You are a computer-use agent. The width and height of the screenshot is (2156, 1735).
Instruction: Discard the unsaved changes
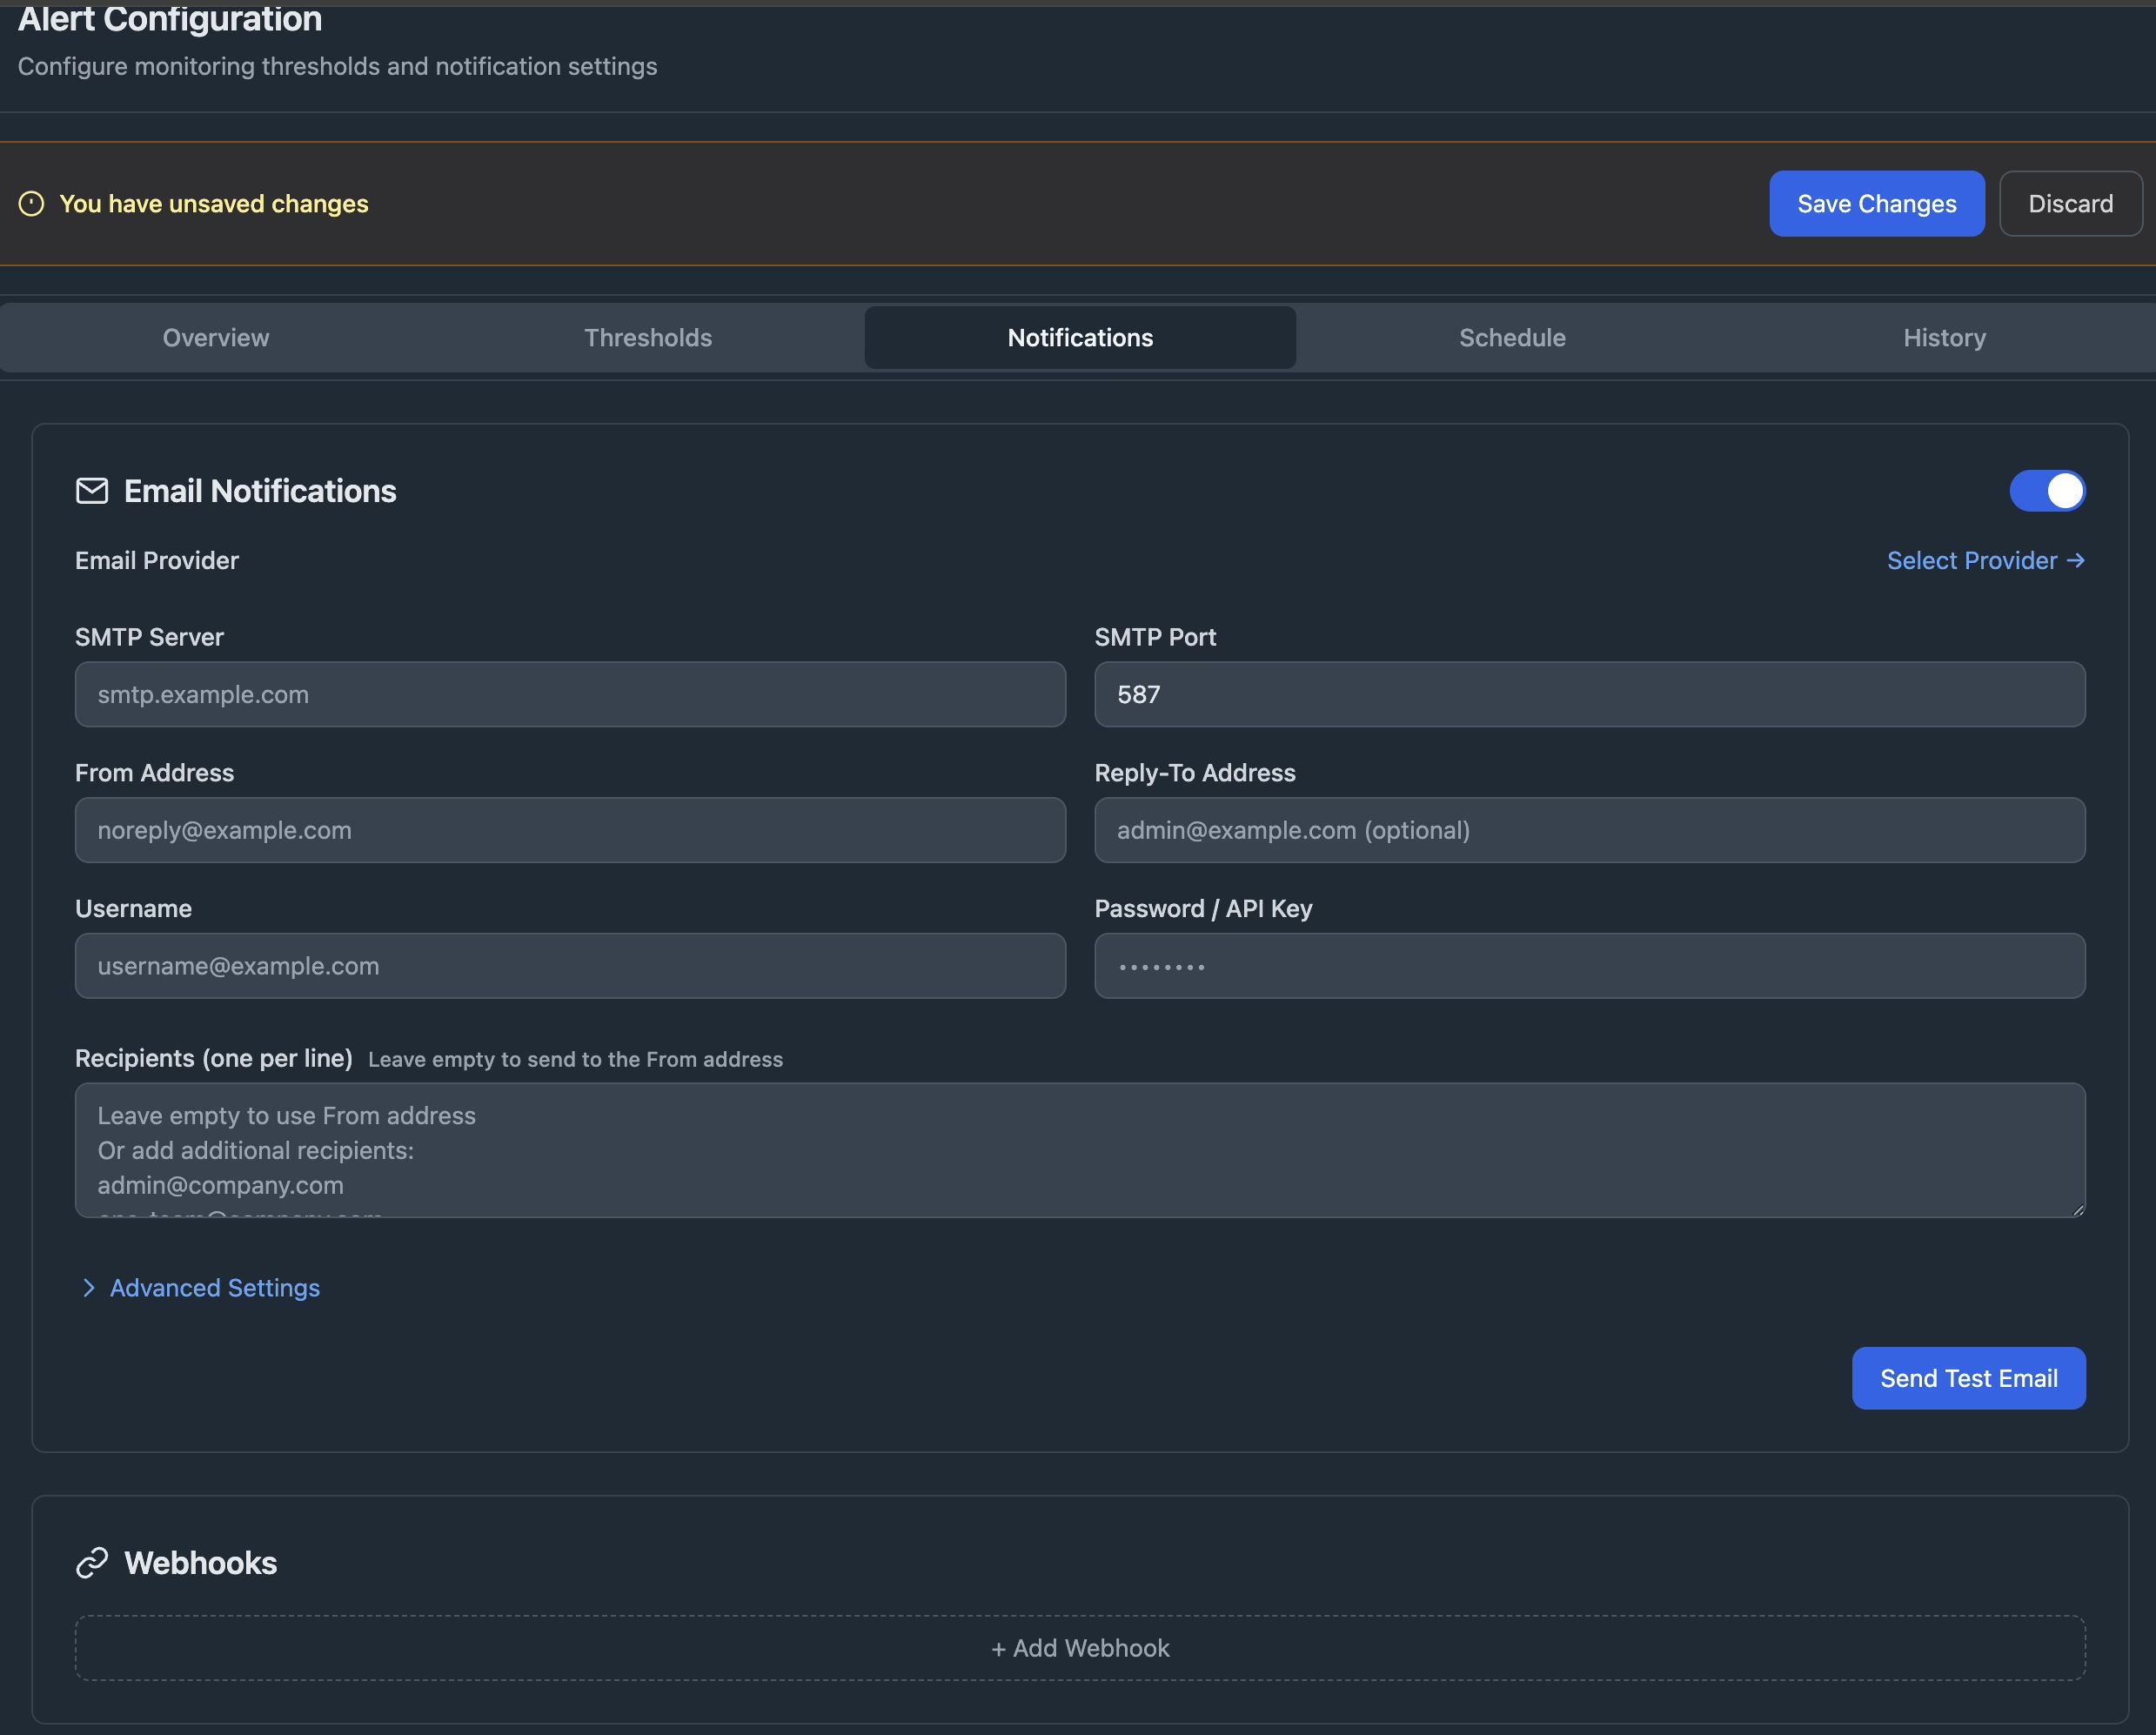[2070, 204]
